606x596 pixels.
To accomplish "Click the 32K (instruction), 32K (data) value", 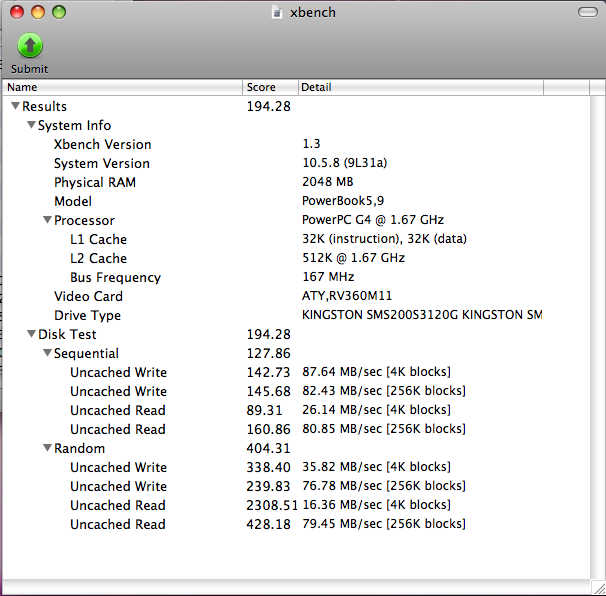I will 384,239.
